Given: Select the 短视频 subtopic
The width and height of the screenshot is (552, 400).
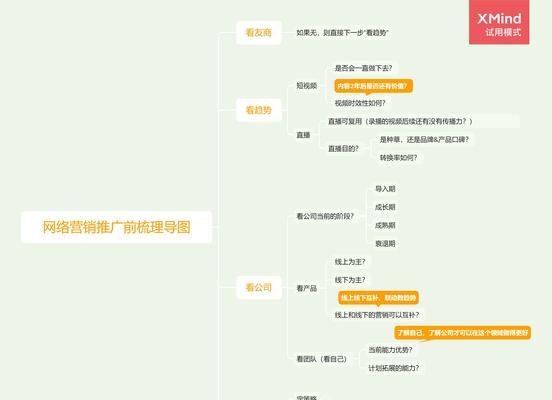Looking at the screenshot, I should click(x=307, y=86).
